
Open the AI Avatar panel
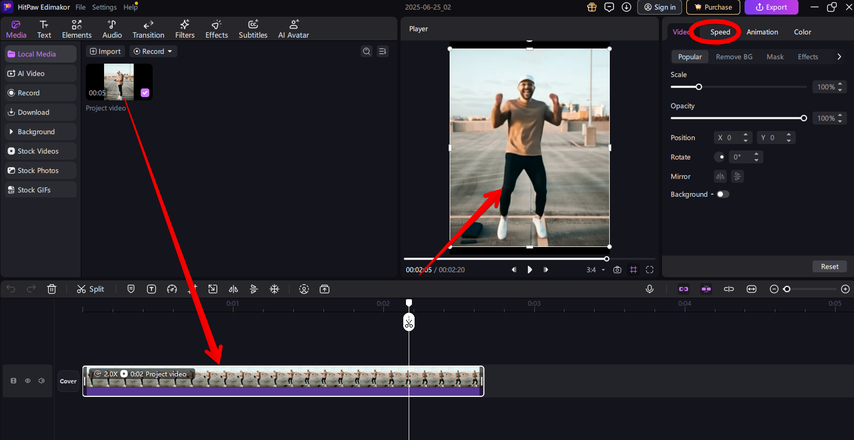pos(294,29)
